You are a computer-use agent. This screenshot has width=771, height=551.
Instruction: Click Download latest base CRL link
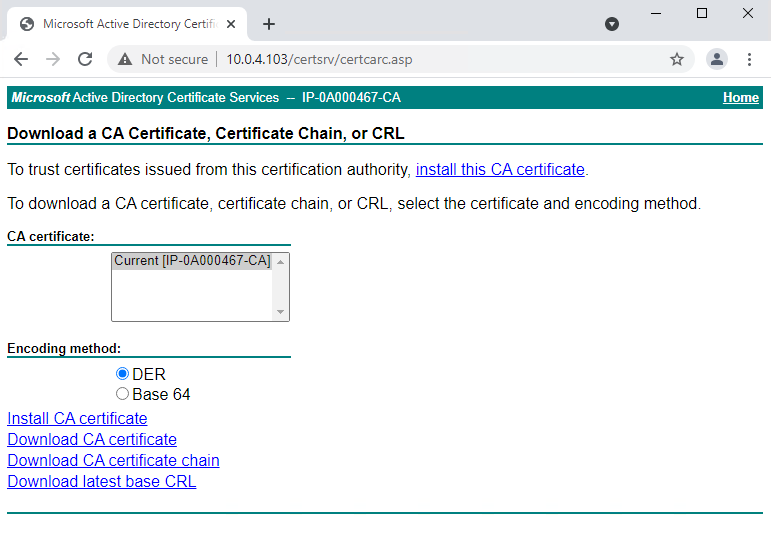click(102, 482)
